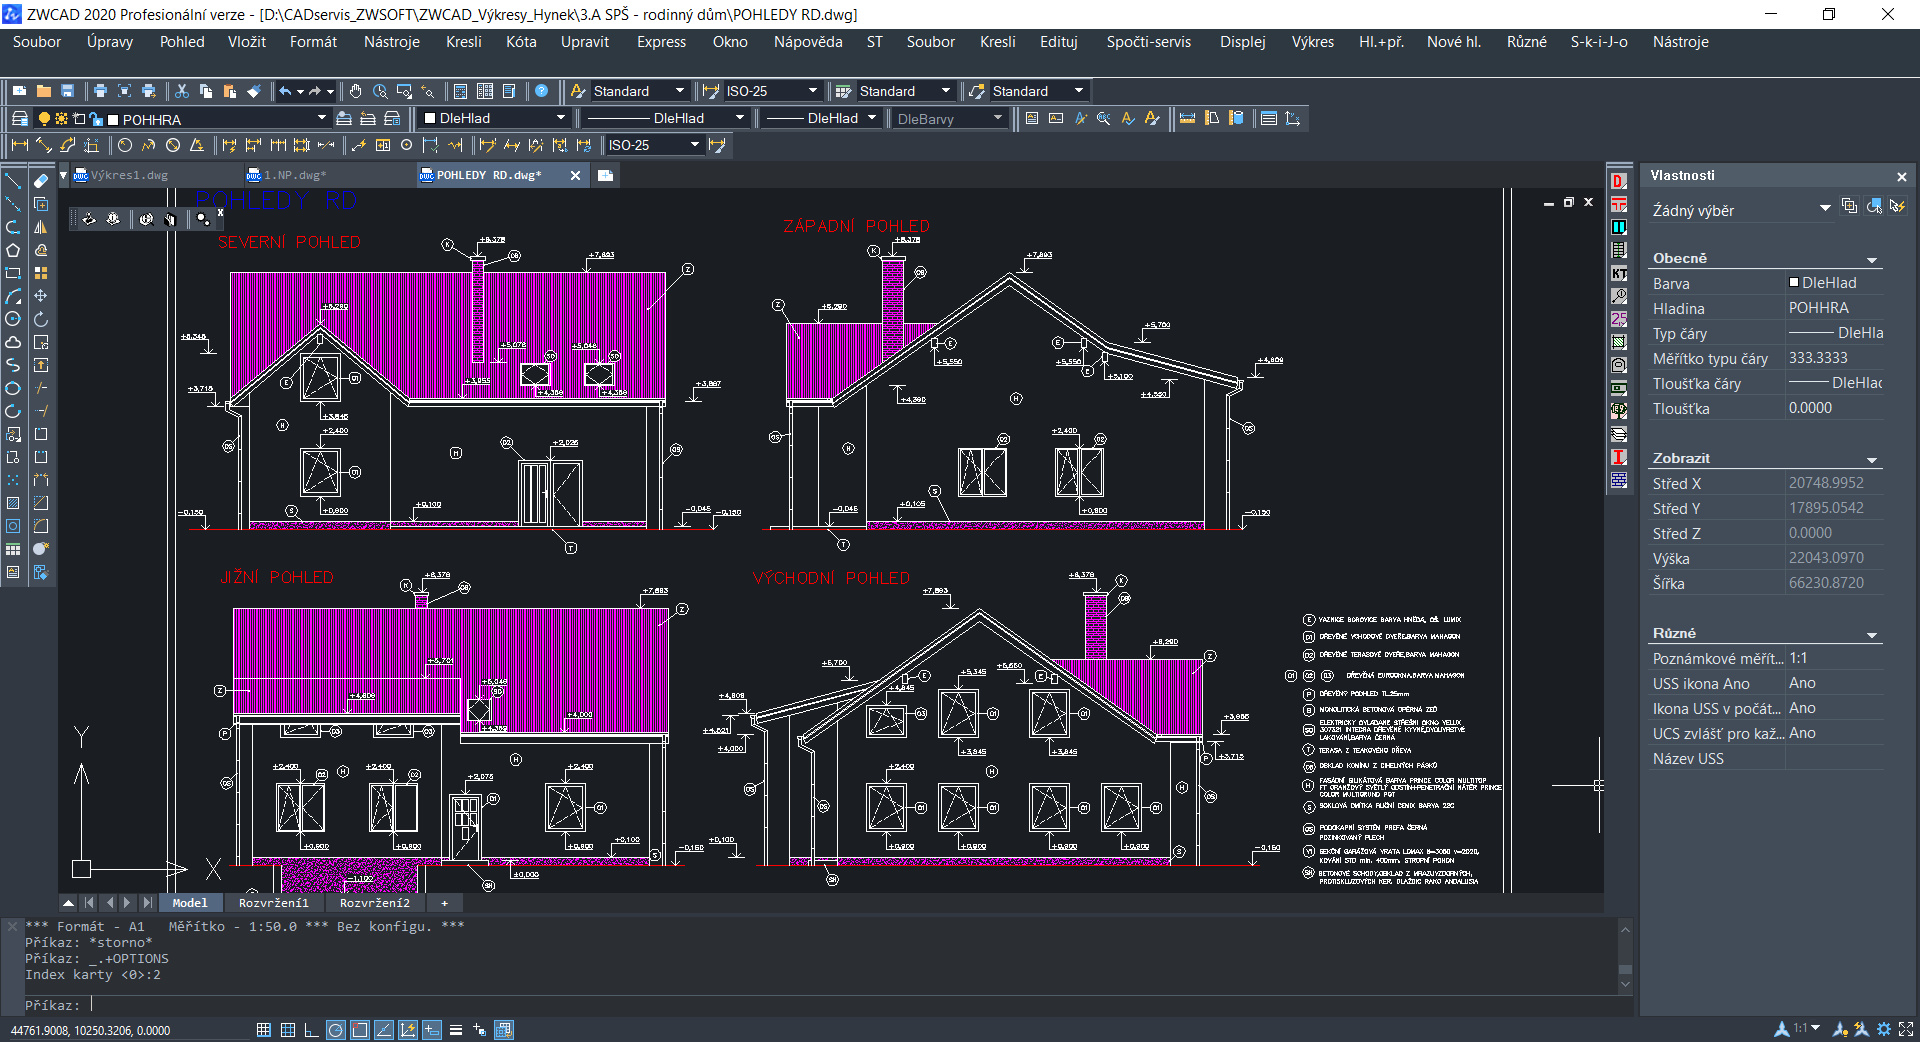
Task: Select the Line drawing tool
Action: tap(13, 181)
